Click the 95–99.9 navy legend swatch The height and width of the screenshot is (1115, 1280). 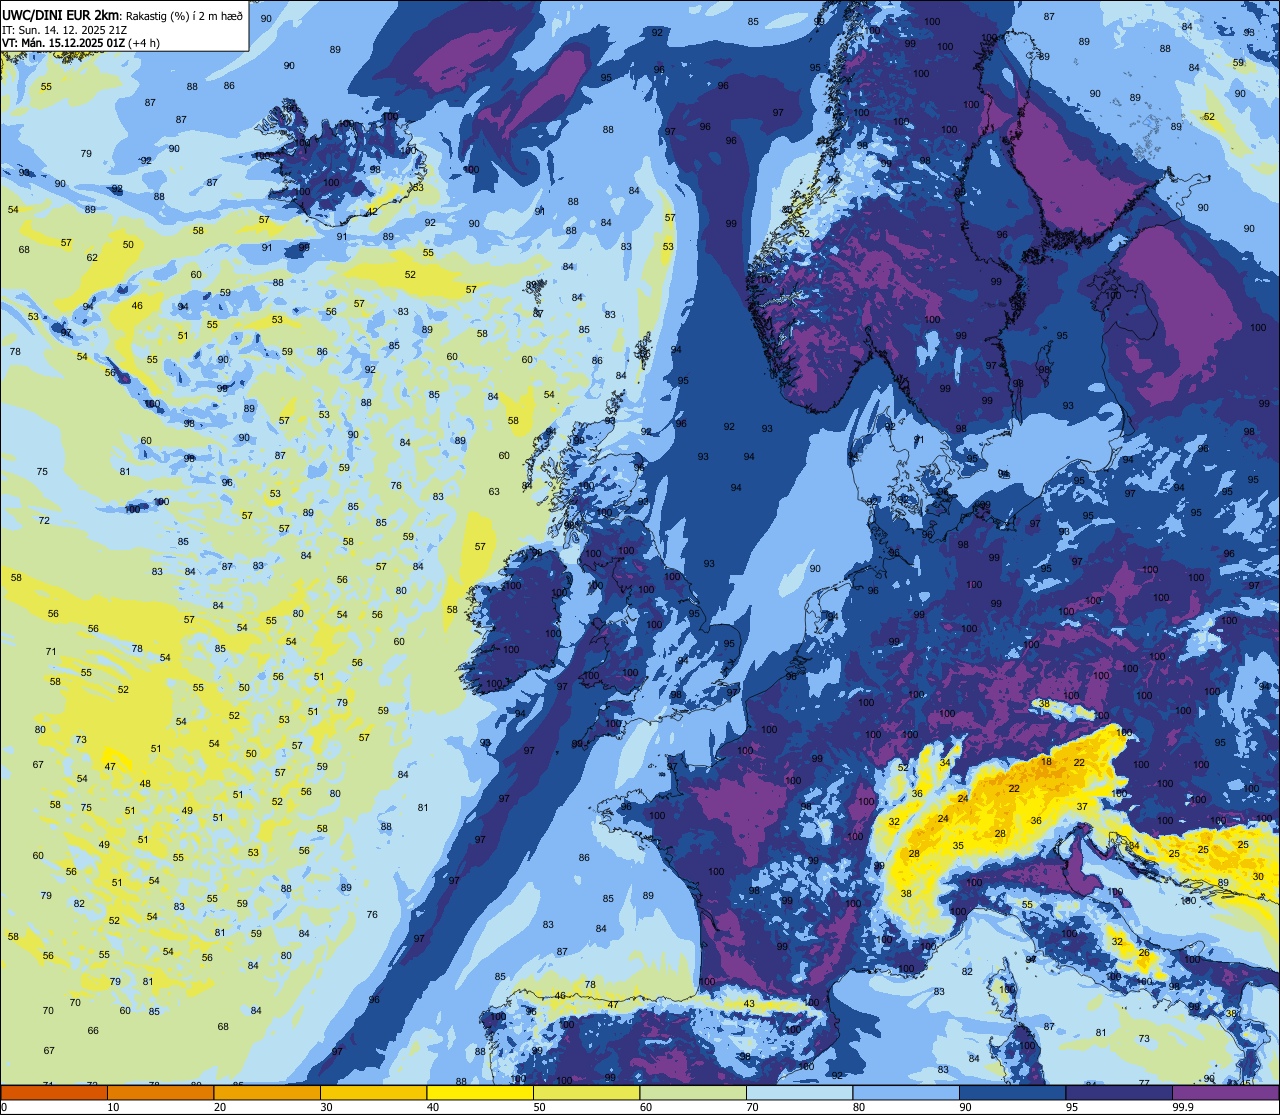[x=1119, y=1093]
